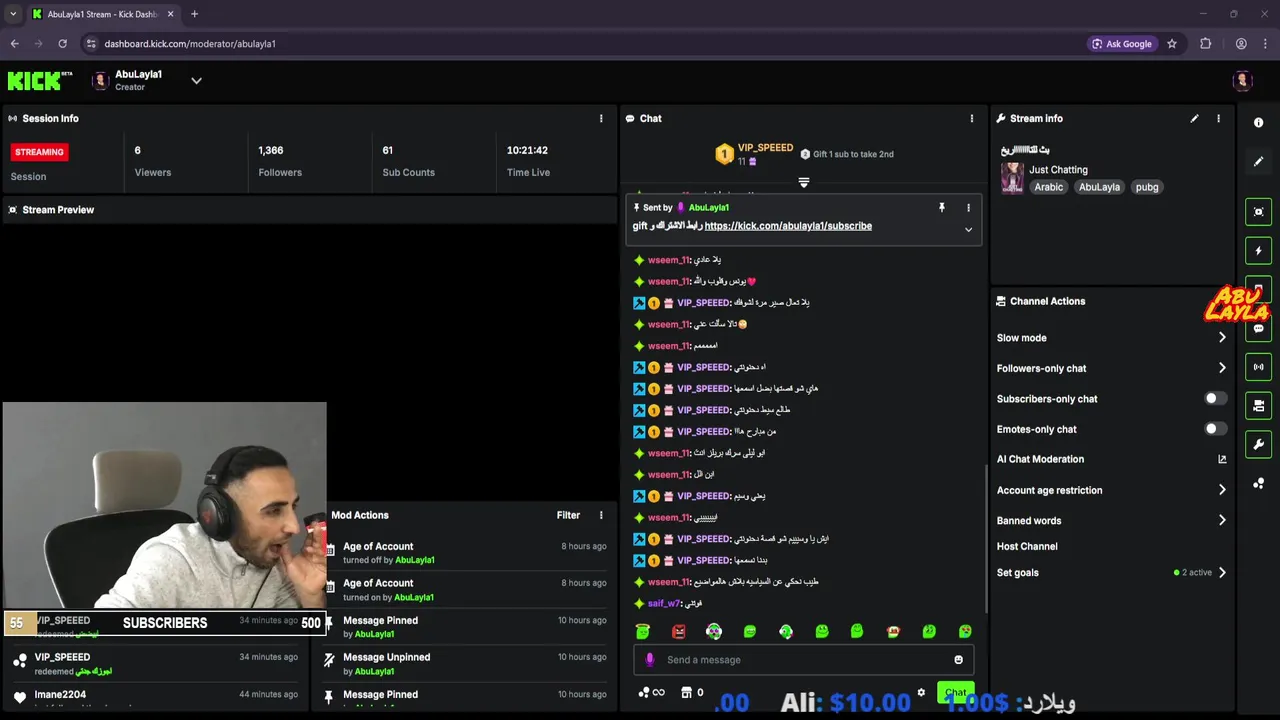Open a new browser tab
Image resolution: width=1280 pixels, height=720 pixels.
pyautogui.click(x=194, y=14)
